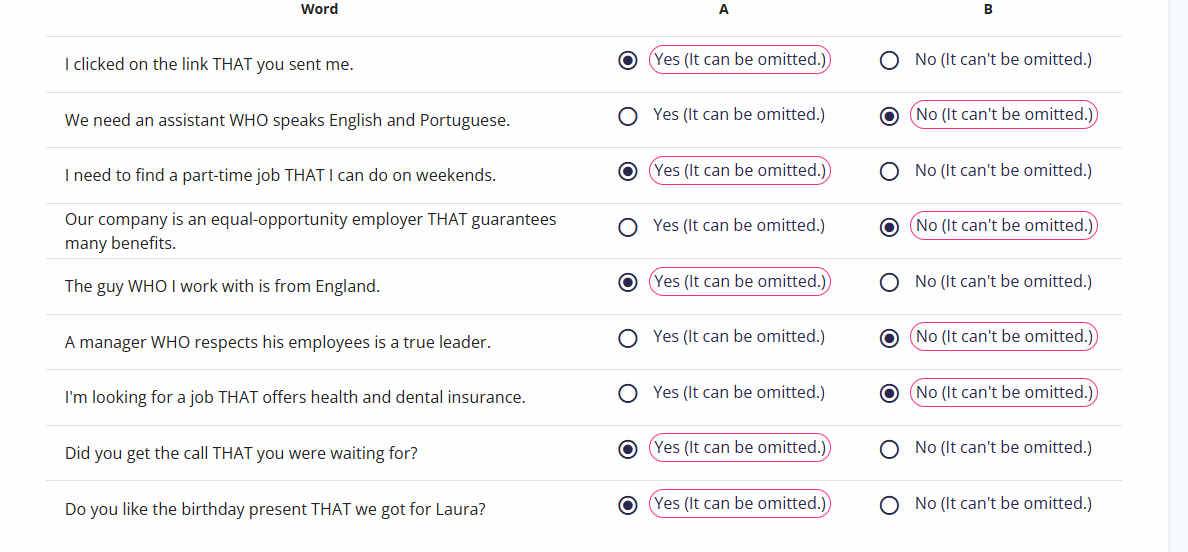The width and height of the screenshot is (1188, 552).
Task: Click selected 'Yes' radio for guy WHO I work with
Action: [627, 282]
